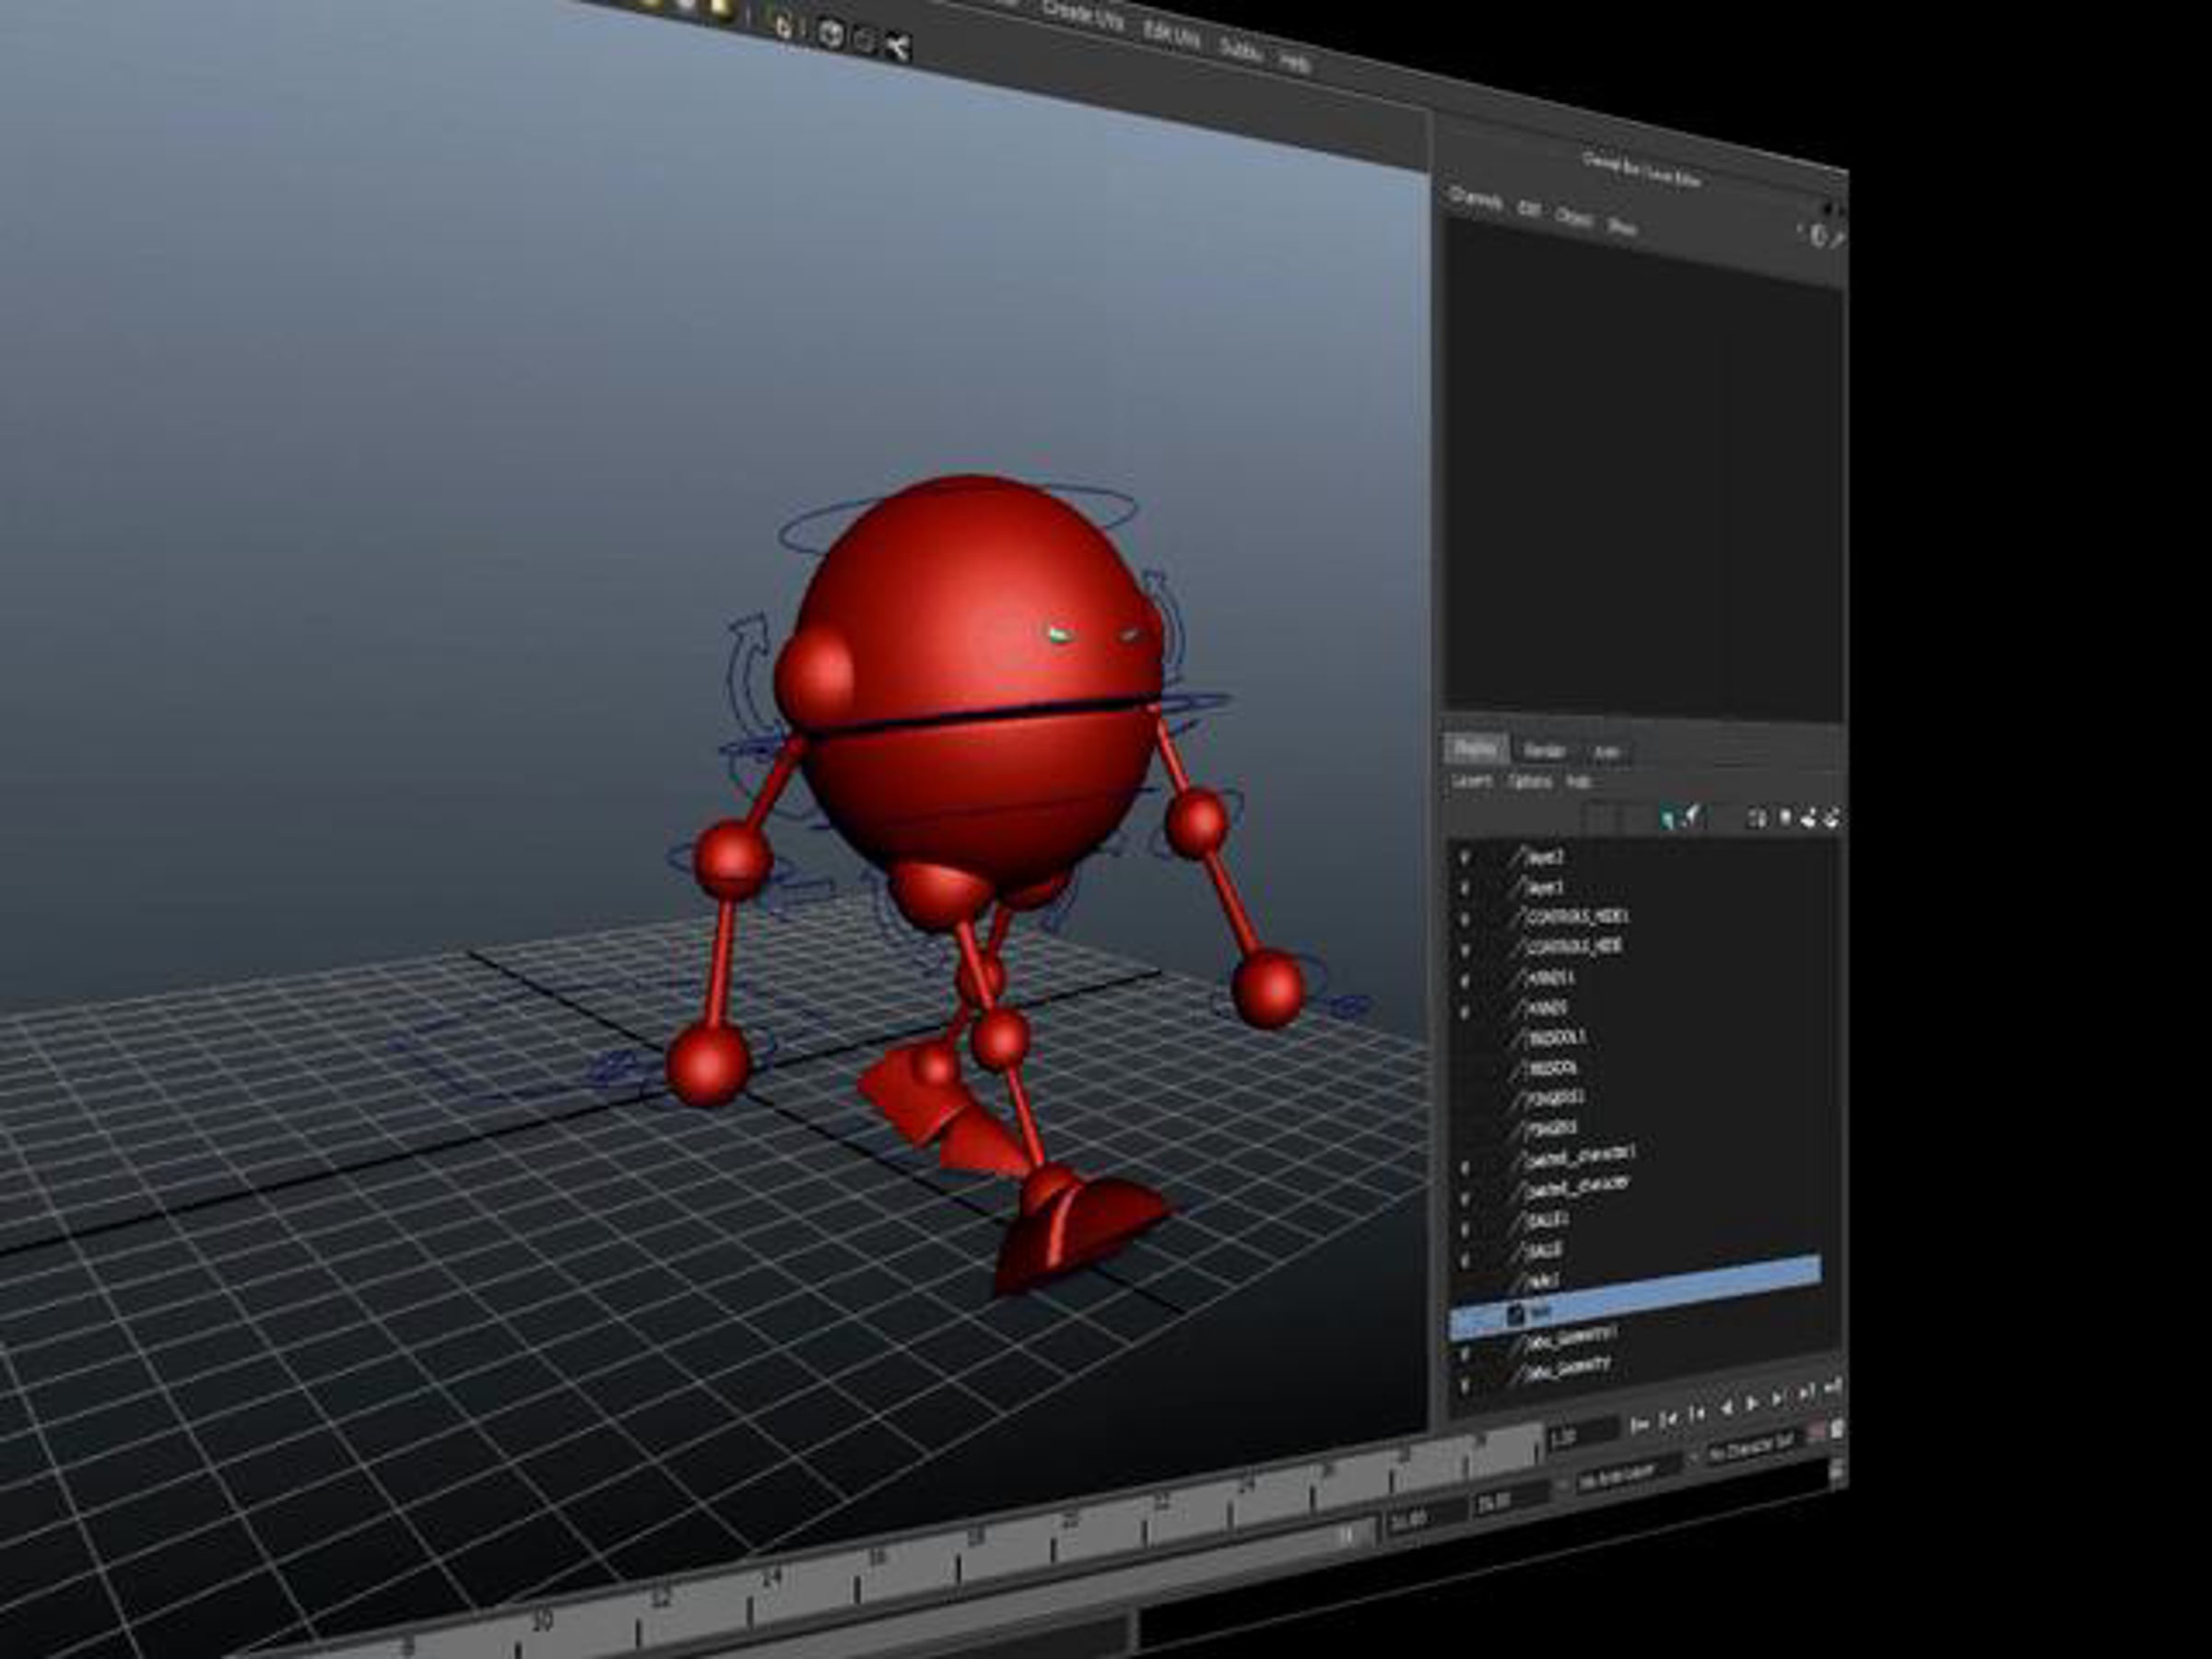Screen dimensions: 2212x1659
Task: Play the animation forwards
Action: [1751, 1404]
